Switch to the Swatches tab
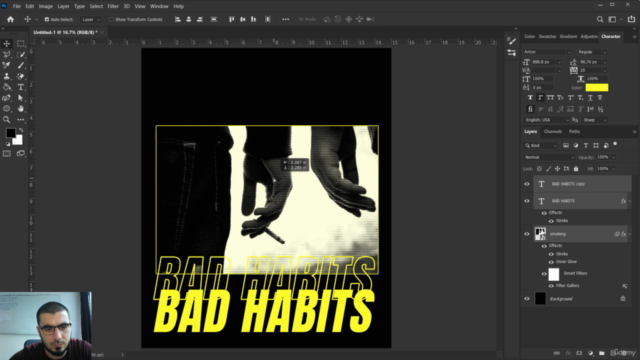 (547, 36)
